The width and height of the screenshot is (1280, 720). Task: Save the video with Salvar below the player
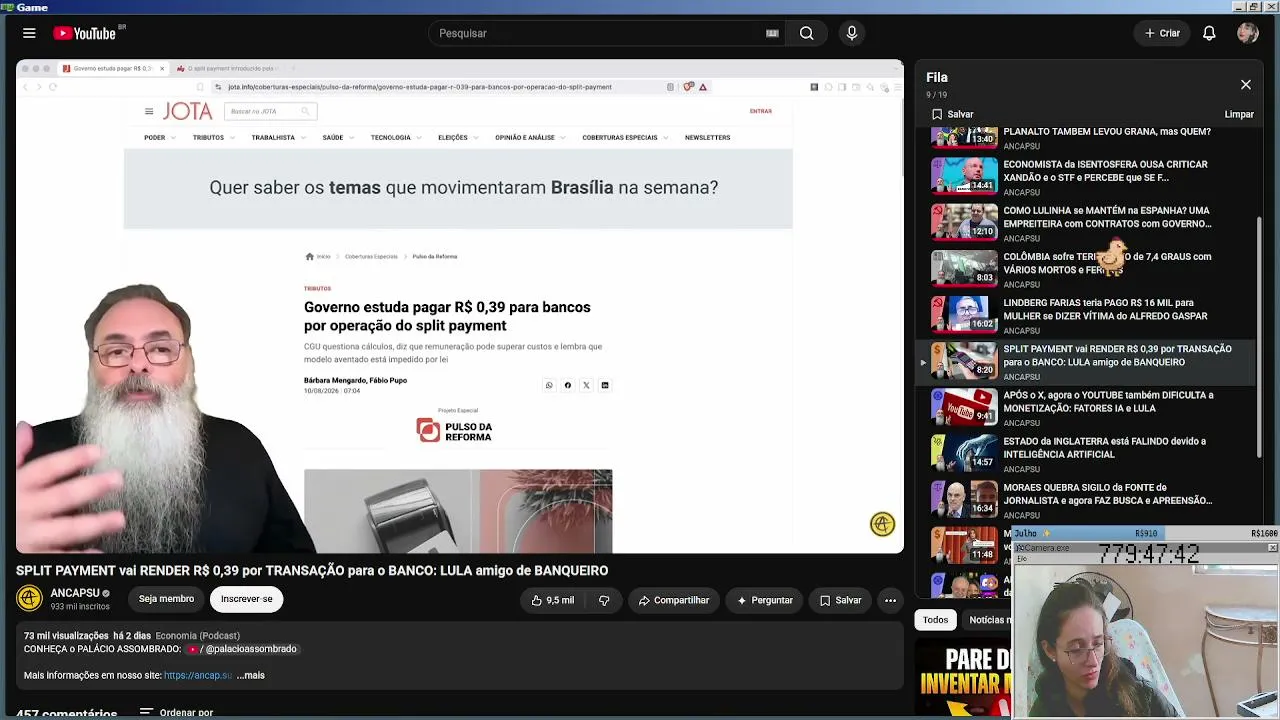click(840, 600)
